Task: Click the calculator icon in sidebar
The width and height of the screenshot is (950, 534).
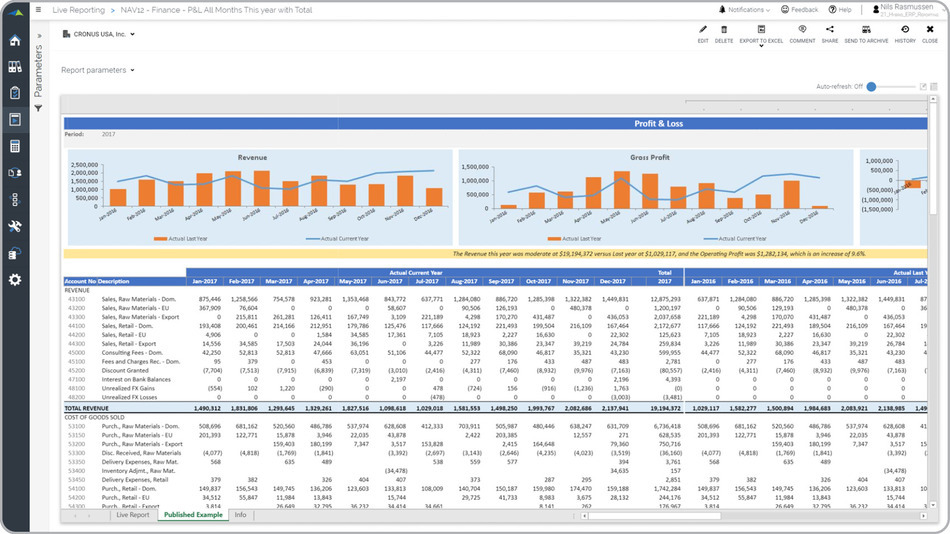Action: 15,146
